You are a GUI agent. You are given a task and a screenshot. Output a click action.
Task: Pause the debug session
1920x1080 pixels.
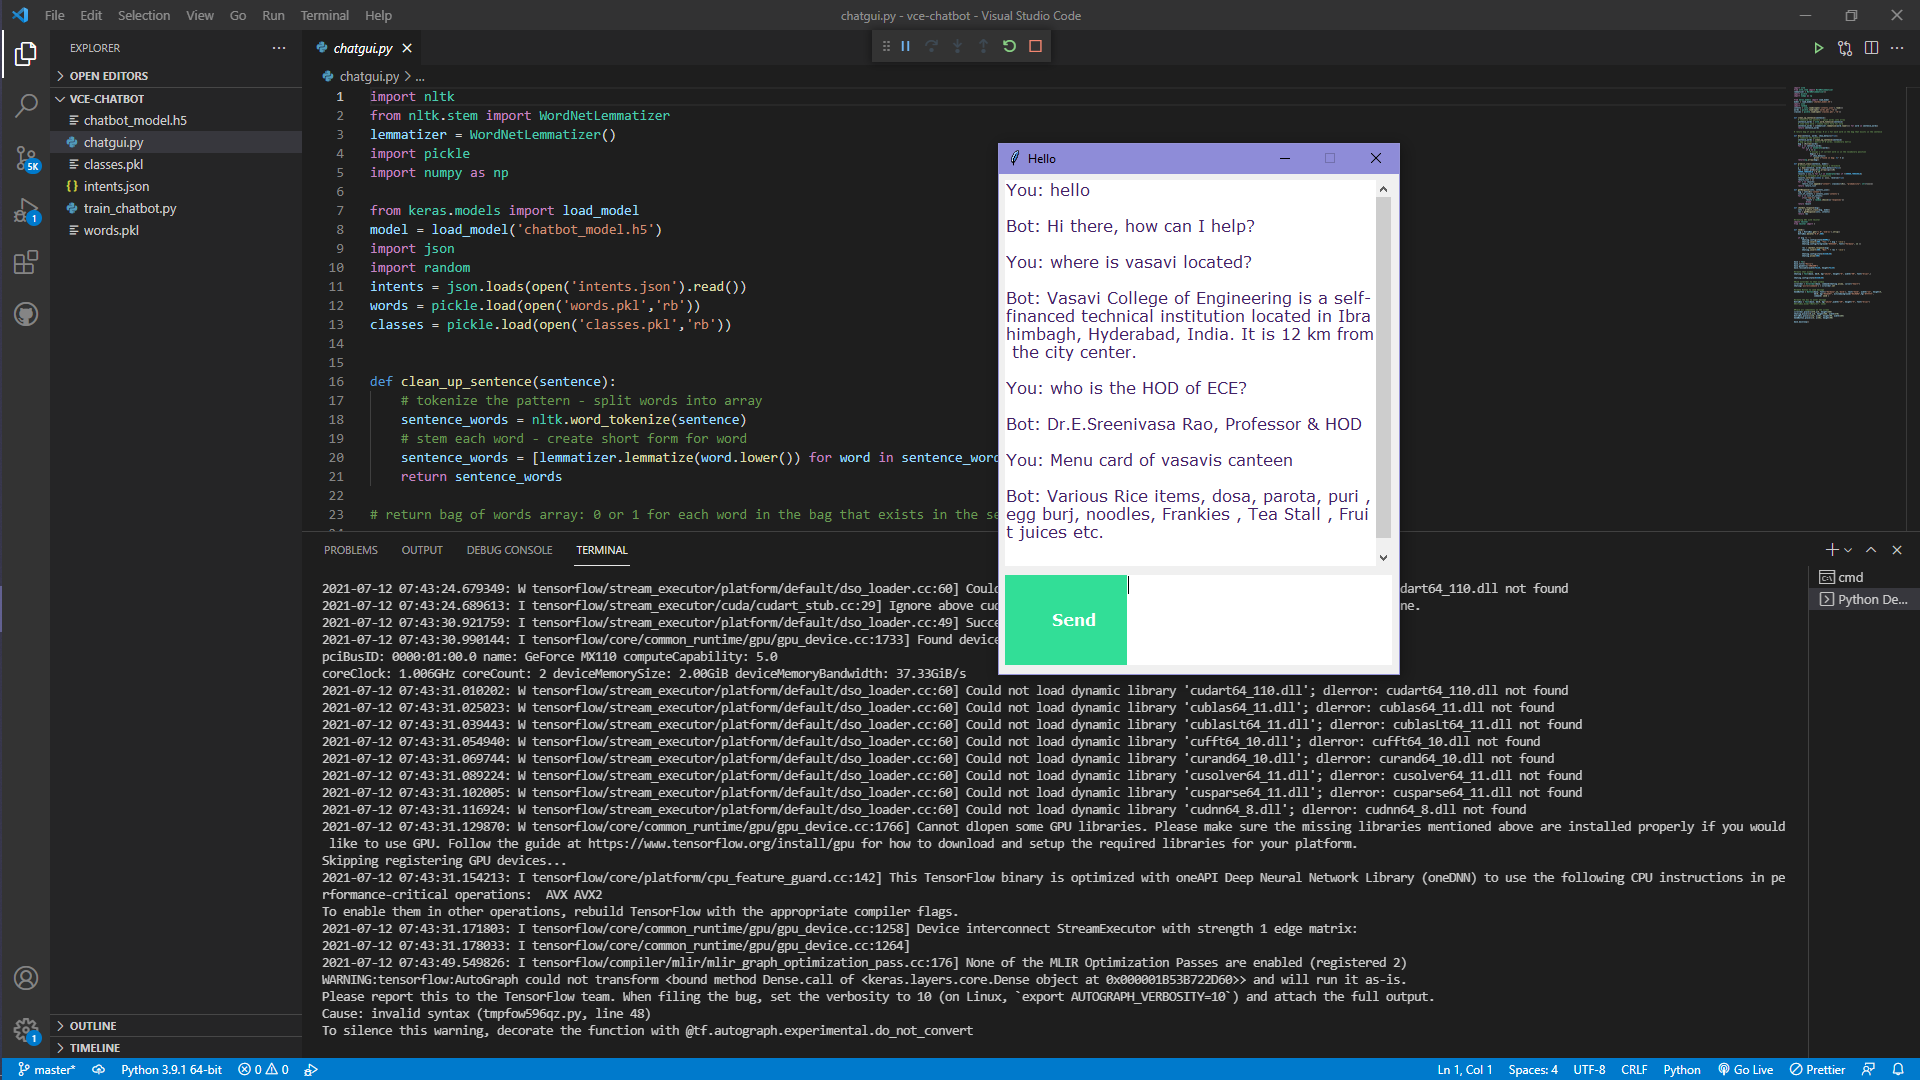905,46
